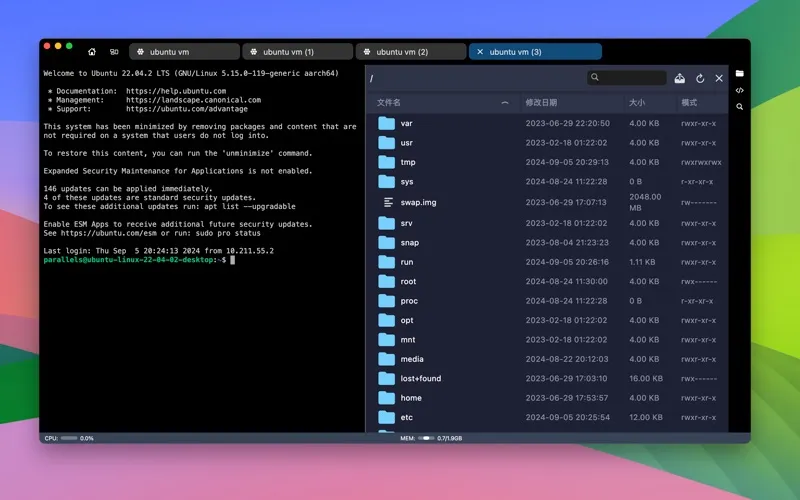Screen dimensions: 800x500
Task: Select the 12.00 KB size of etc
Action: tap(646, 417)
